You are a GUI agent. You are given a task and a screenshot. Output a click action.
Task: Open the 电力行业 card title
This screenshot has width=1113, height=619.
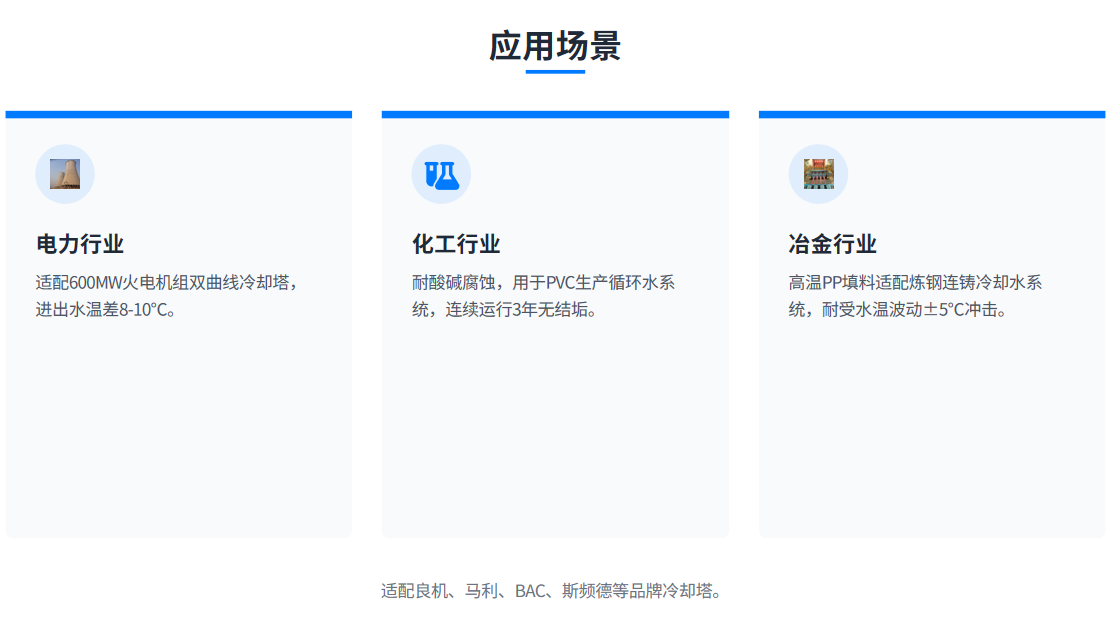point(80,244)
